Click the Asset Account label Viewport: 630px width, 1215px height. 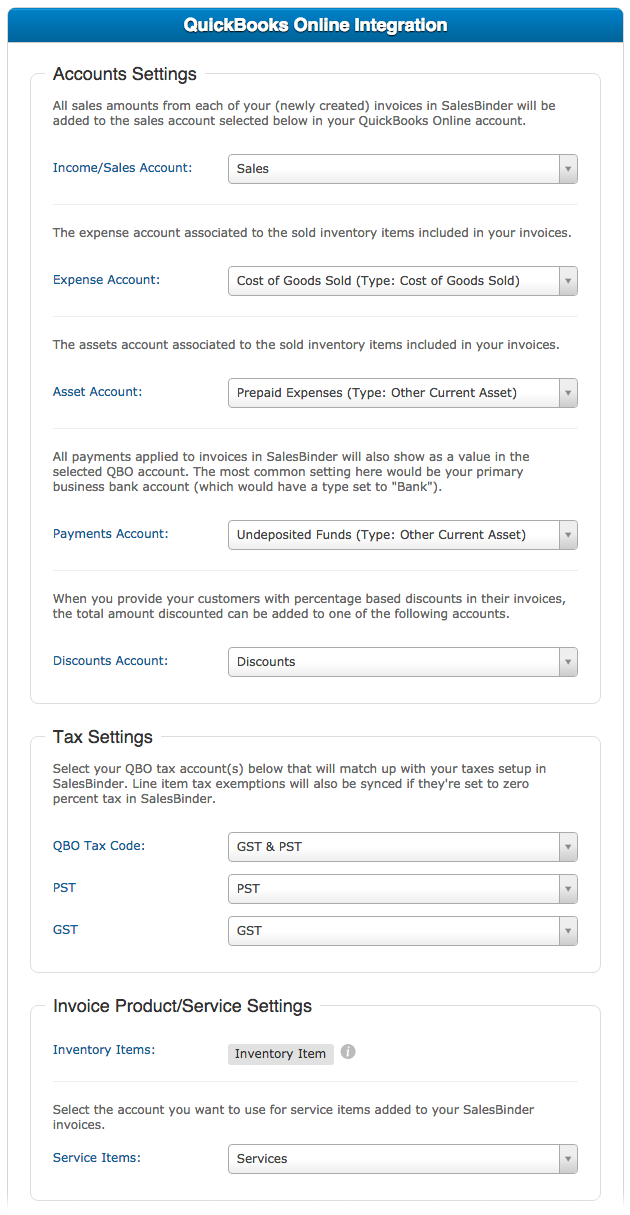coord(97,392)
